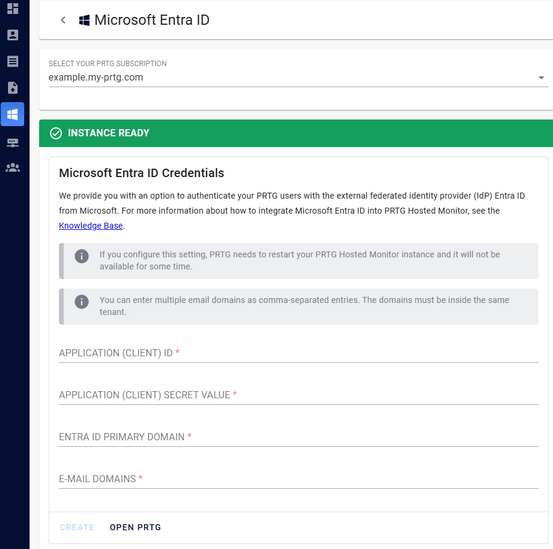Image resolution: width=553 pixels, height=549 pixels.
Task: Focus the Application (Client) ID field
Action: [298, 353]
